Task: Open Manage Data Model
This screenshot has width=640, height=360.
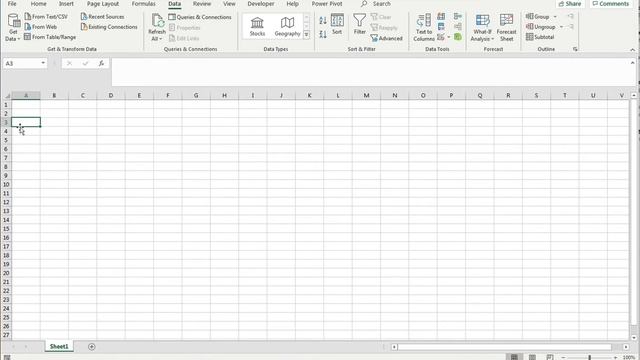Action: click(x=458, y=37)
